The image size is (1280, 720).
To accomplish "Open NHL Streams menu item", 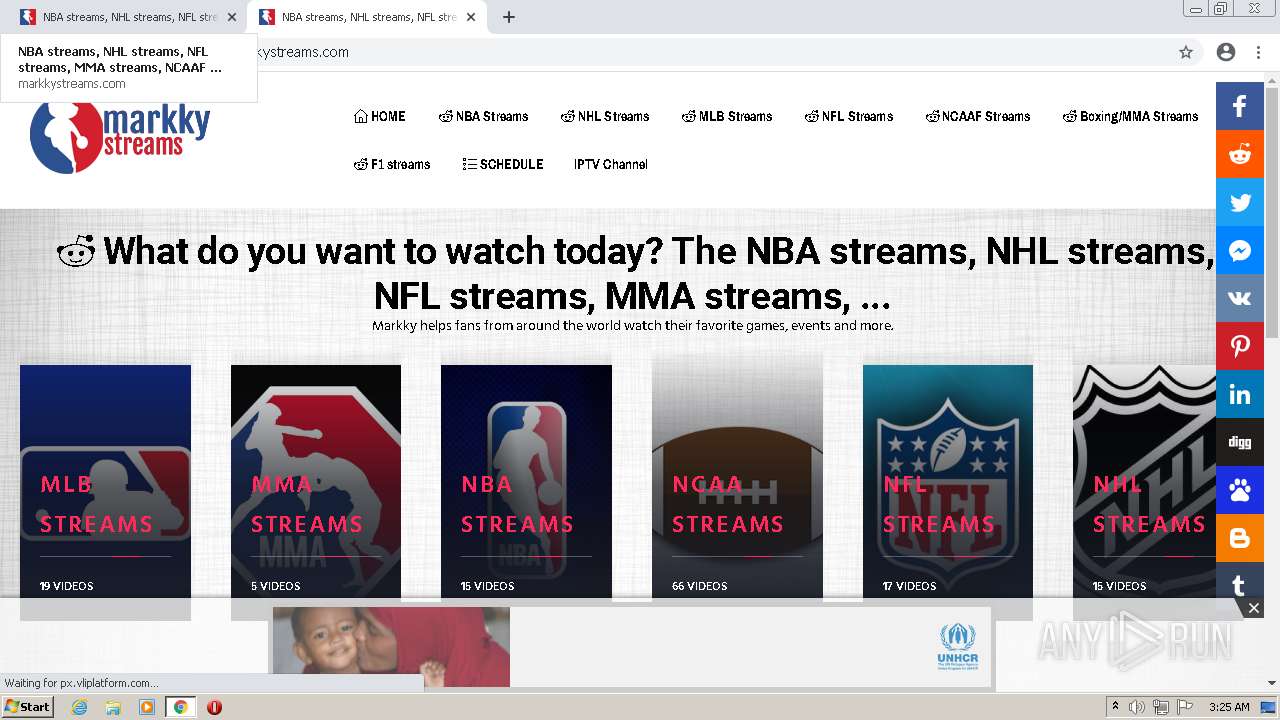I will tap(605, 116).
